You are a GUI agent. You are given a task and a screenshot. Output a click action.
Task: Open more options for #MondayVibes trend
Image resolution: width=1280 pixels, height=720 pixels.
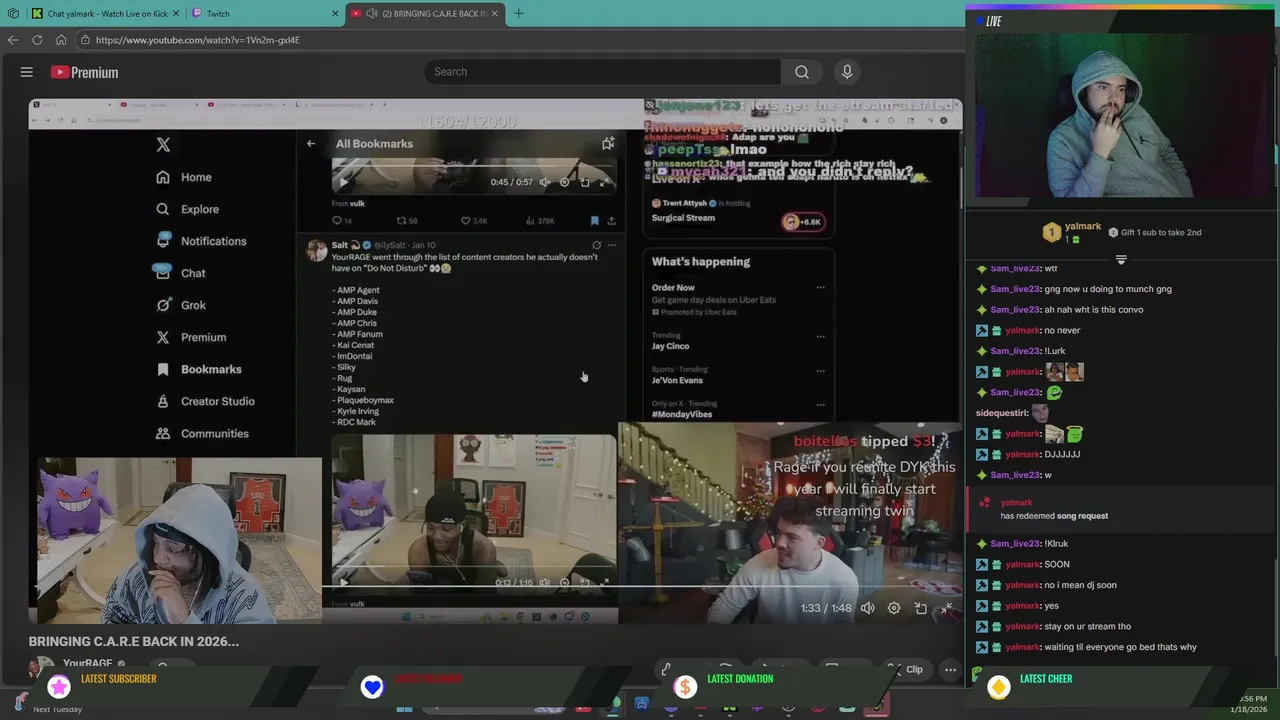point(820,404)
